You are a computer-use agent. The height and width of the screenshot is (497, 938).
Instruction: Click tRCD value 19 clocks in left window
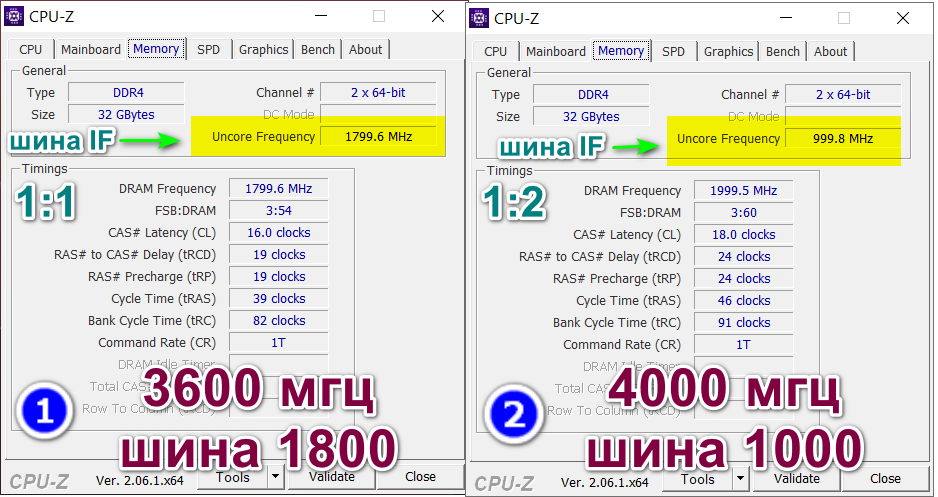coord(279,255)
